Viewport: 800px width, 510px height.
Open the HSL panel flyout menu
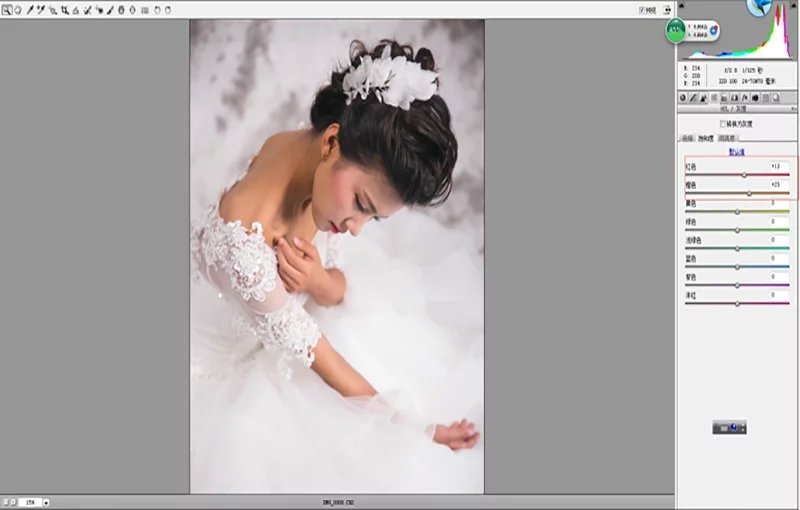point(793,109)
